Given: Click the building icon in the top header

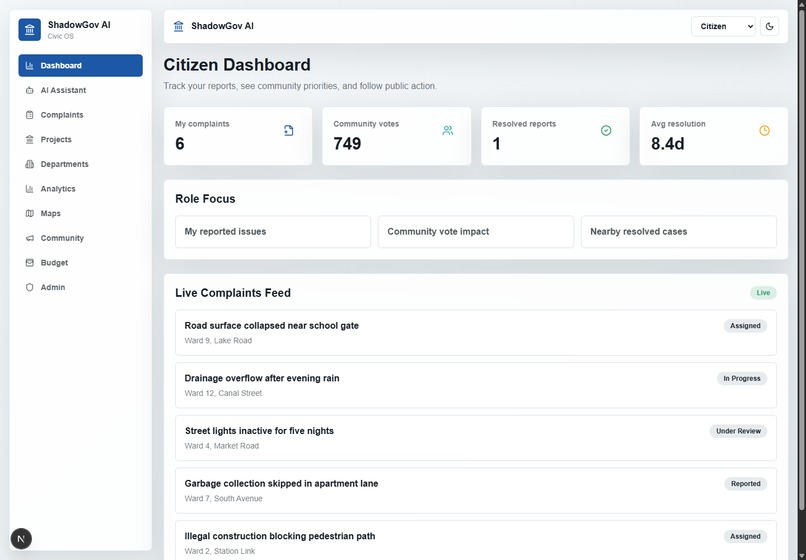Looking at the screenshot, I should click(178, 26).
